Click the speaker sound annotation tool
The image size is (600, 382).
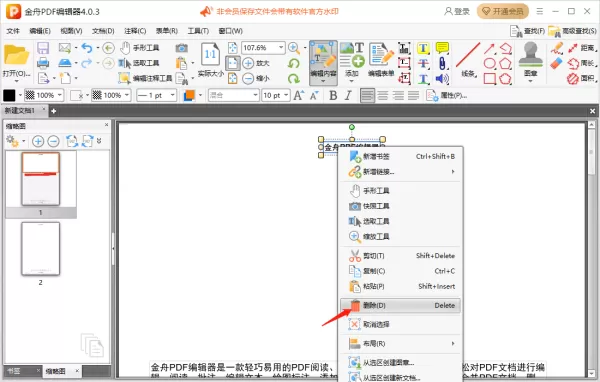pyautogui.click(x=442, y=79)
